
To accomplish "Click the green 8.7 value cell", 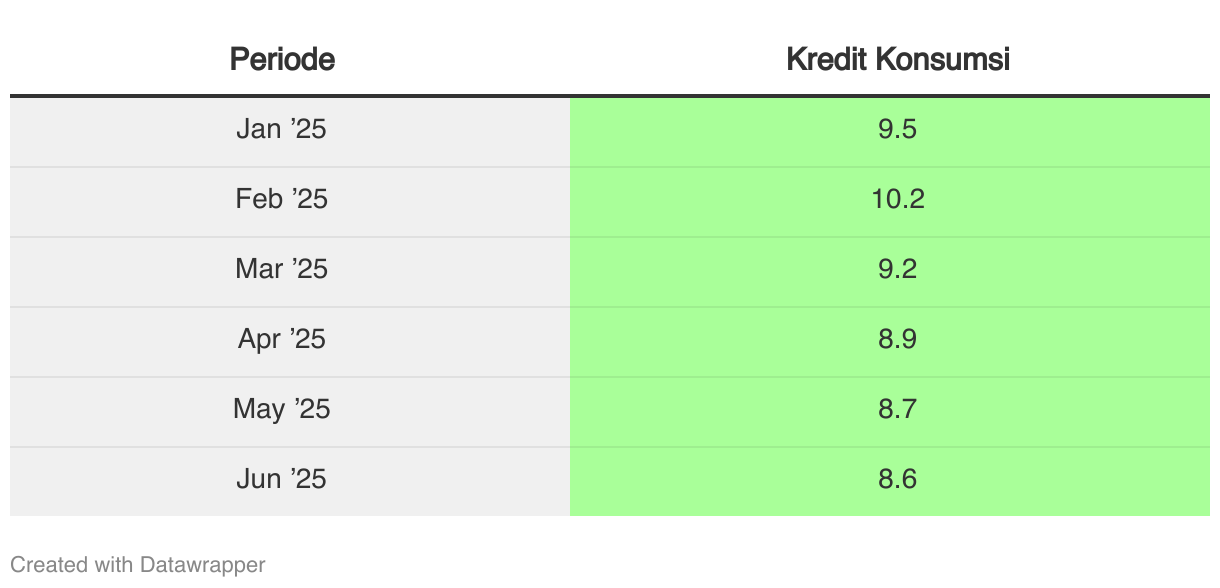I will click(x=890, y=412).
